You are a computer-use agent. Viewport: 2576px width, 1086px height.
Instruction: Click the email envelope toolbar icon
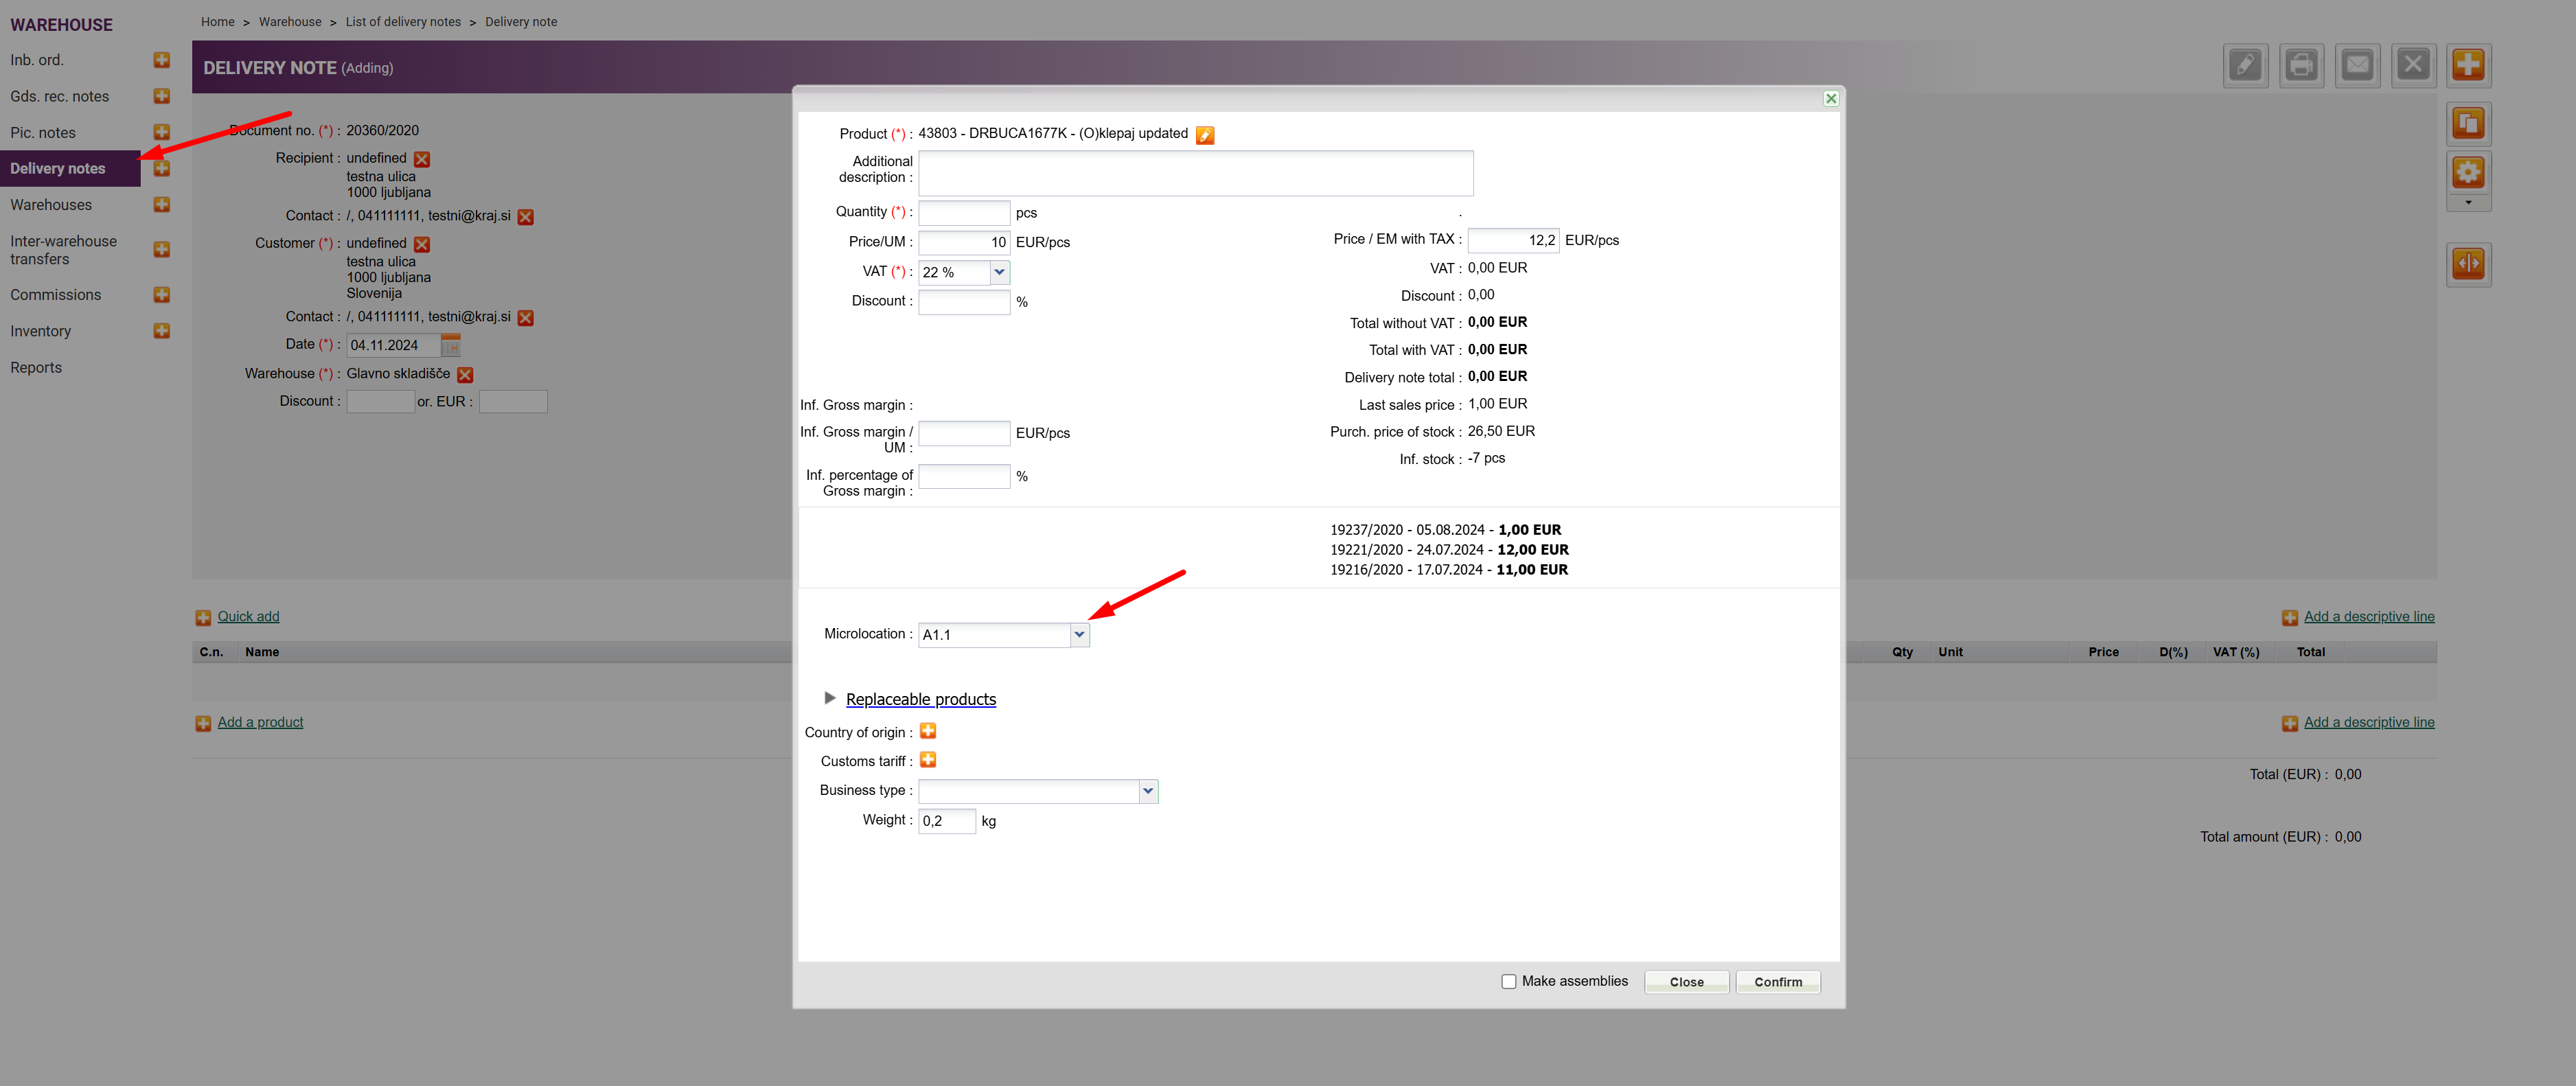[2357, 66]
